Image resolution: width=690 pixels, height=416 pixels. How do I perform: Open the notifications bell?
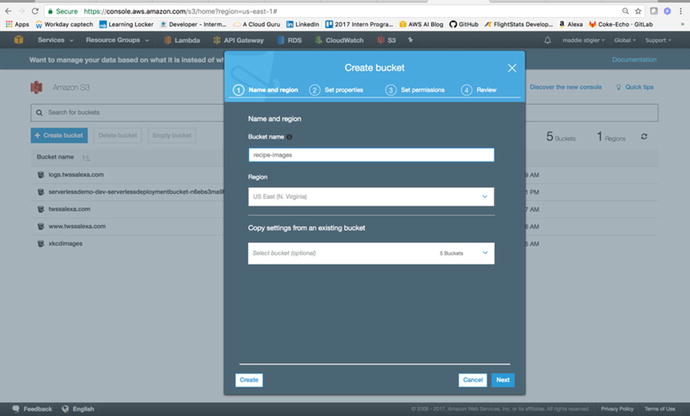547,40
